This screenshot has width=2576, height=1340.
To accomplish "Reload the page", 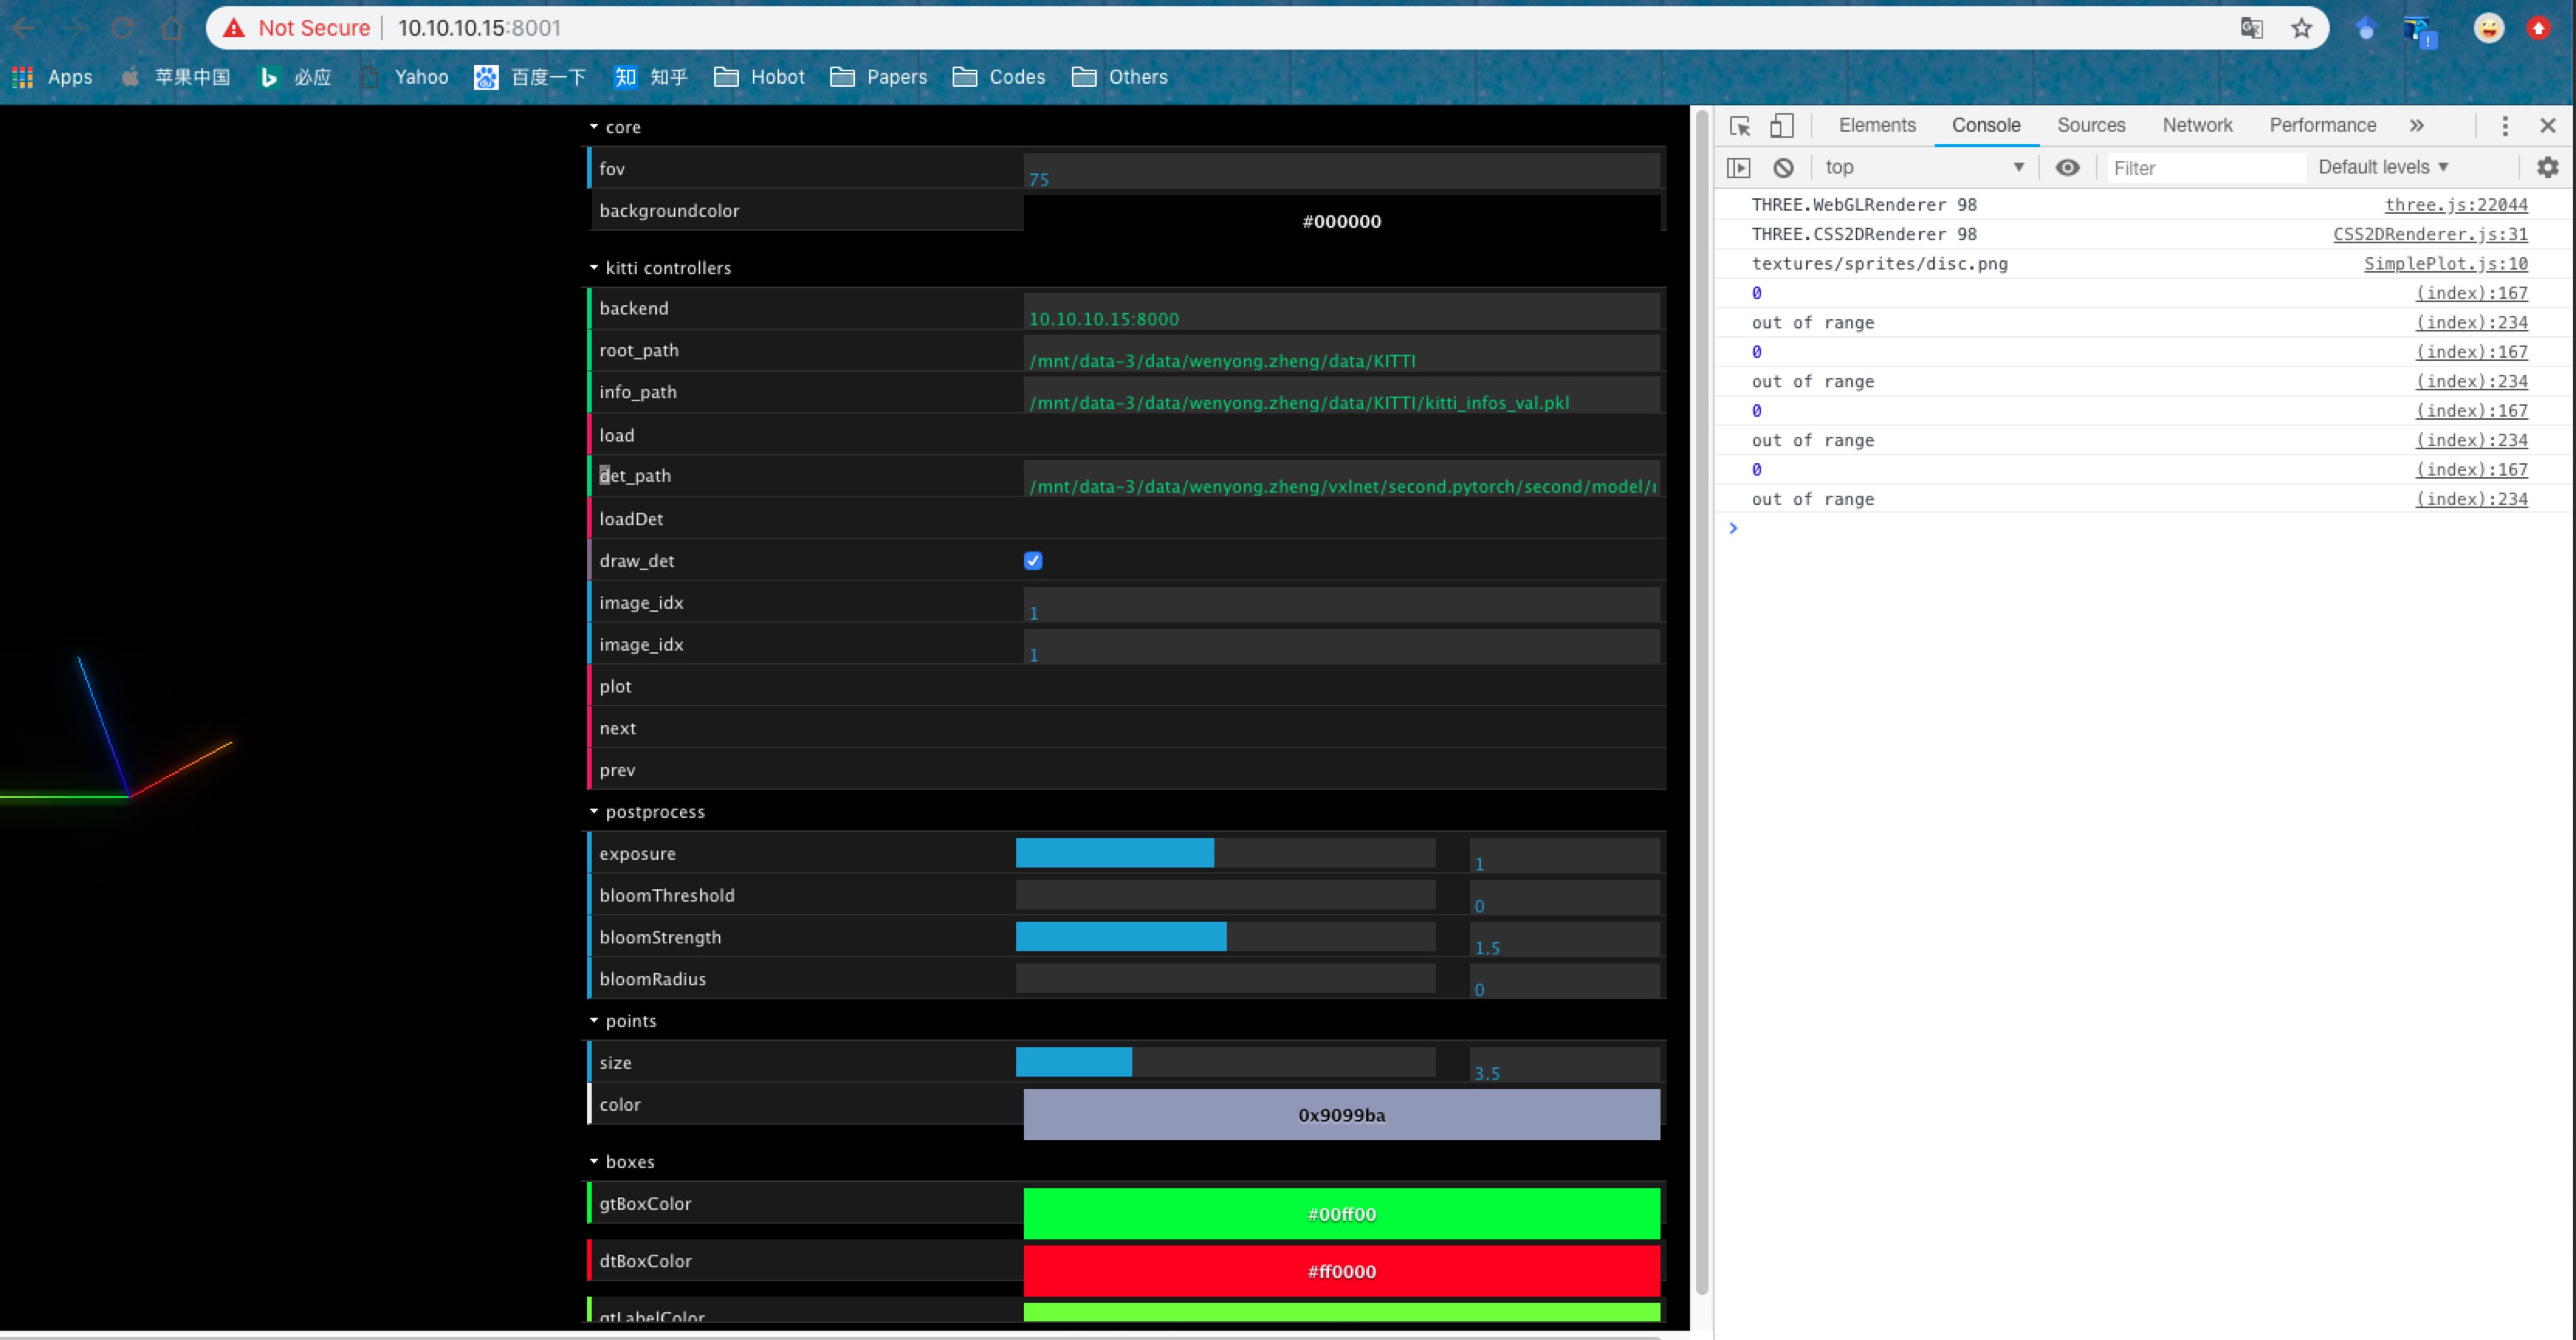I will click(122, 27).
